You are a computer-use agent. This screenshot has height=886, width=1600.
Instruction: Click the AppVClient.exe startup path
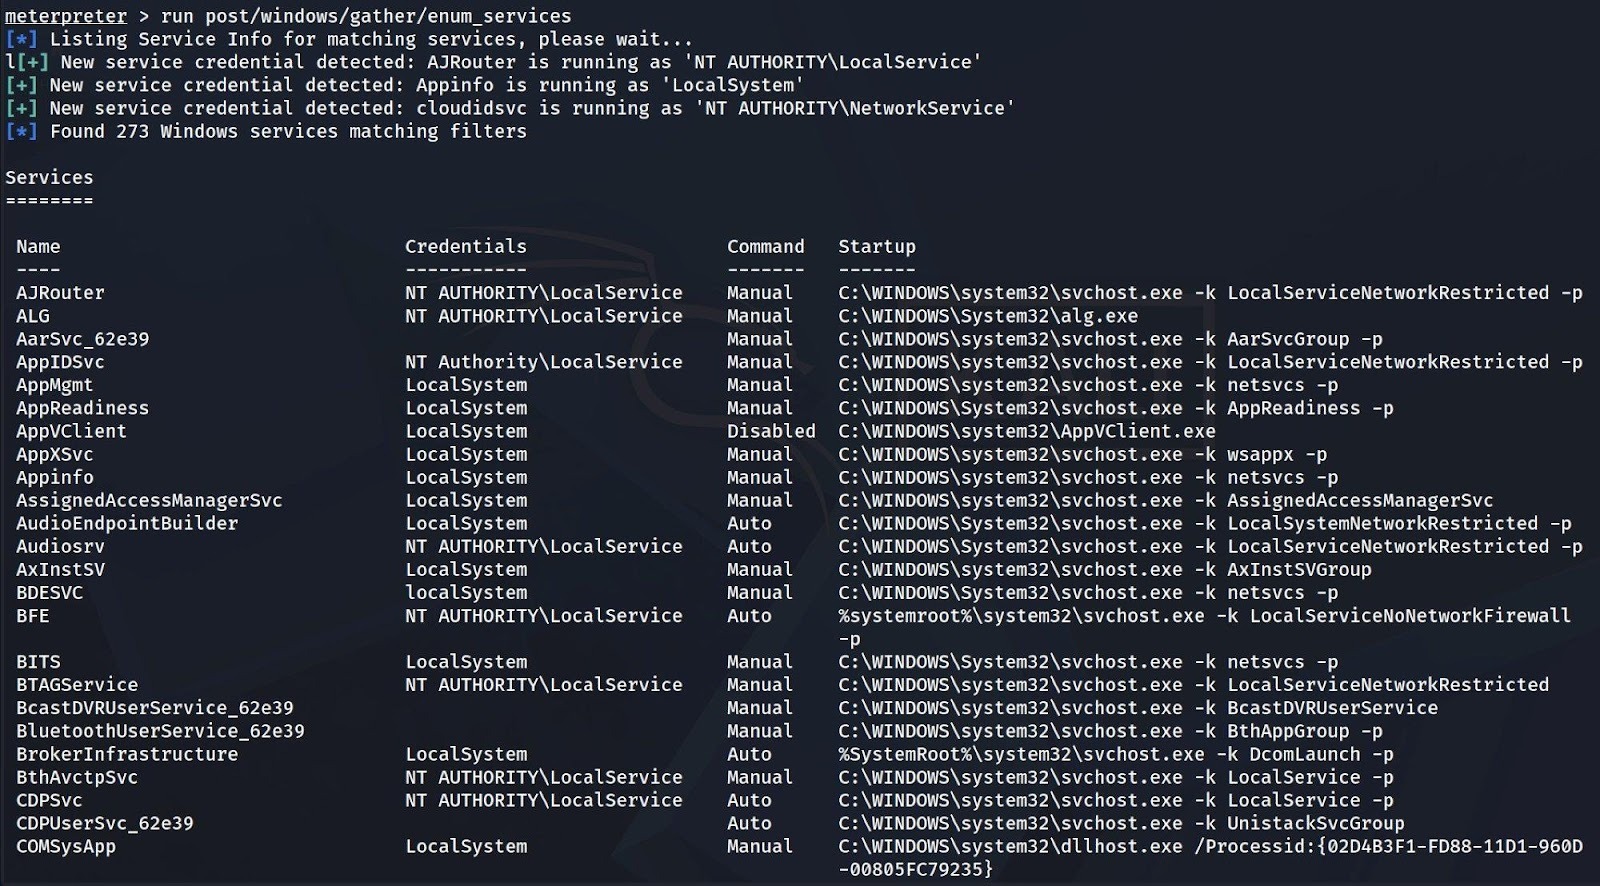(x=1027, y=431)
